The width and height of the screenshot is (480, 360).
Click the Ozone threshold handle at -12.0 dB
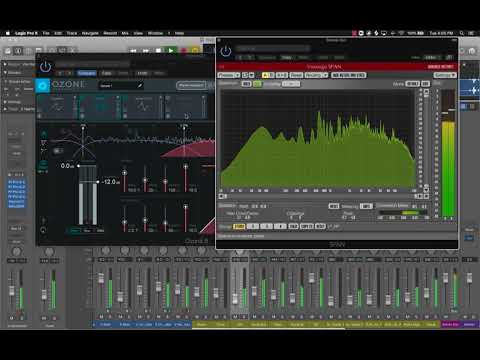click(x=98, y=182)
